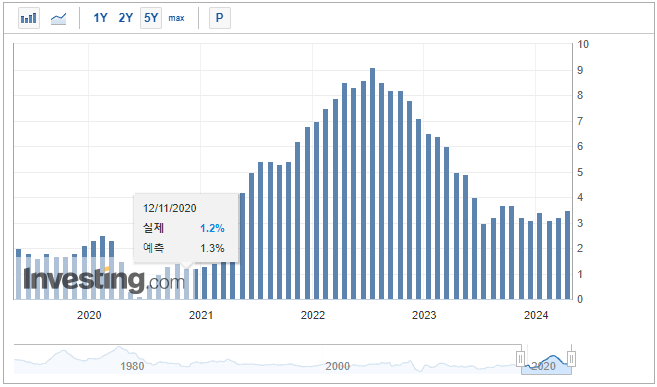Click the tallest bar near 9
The width and height of the screenshot is (657, 387).
(x=372, y=183)
